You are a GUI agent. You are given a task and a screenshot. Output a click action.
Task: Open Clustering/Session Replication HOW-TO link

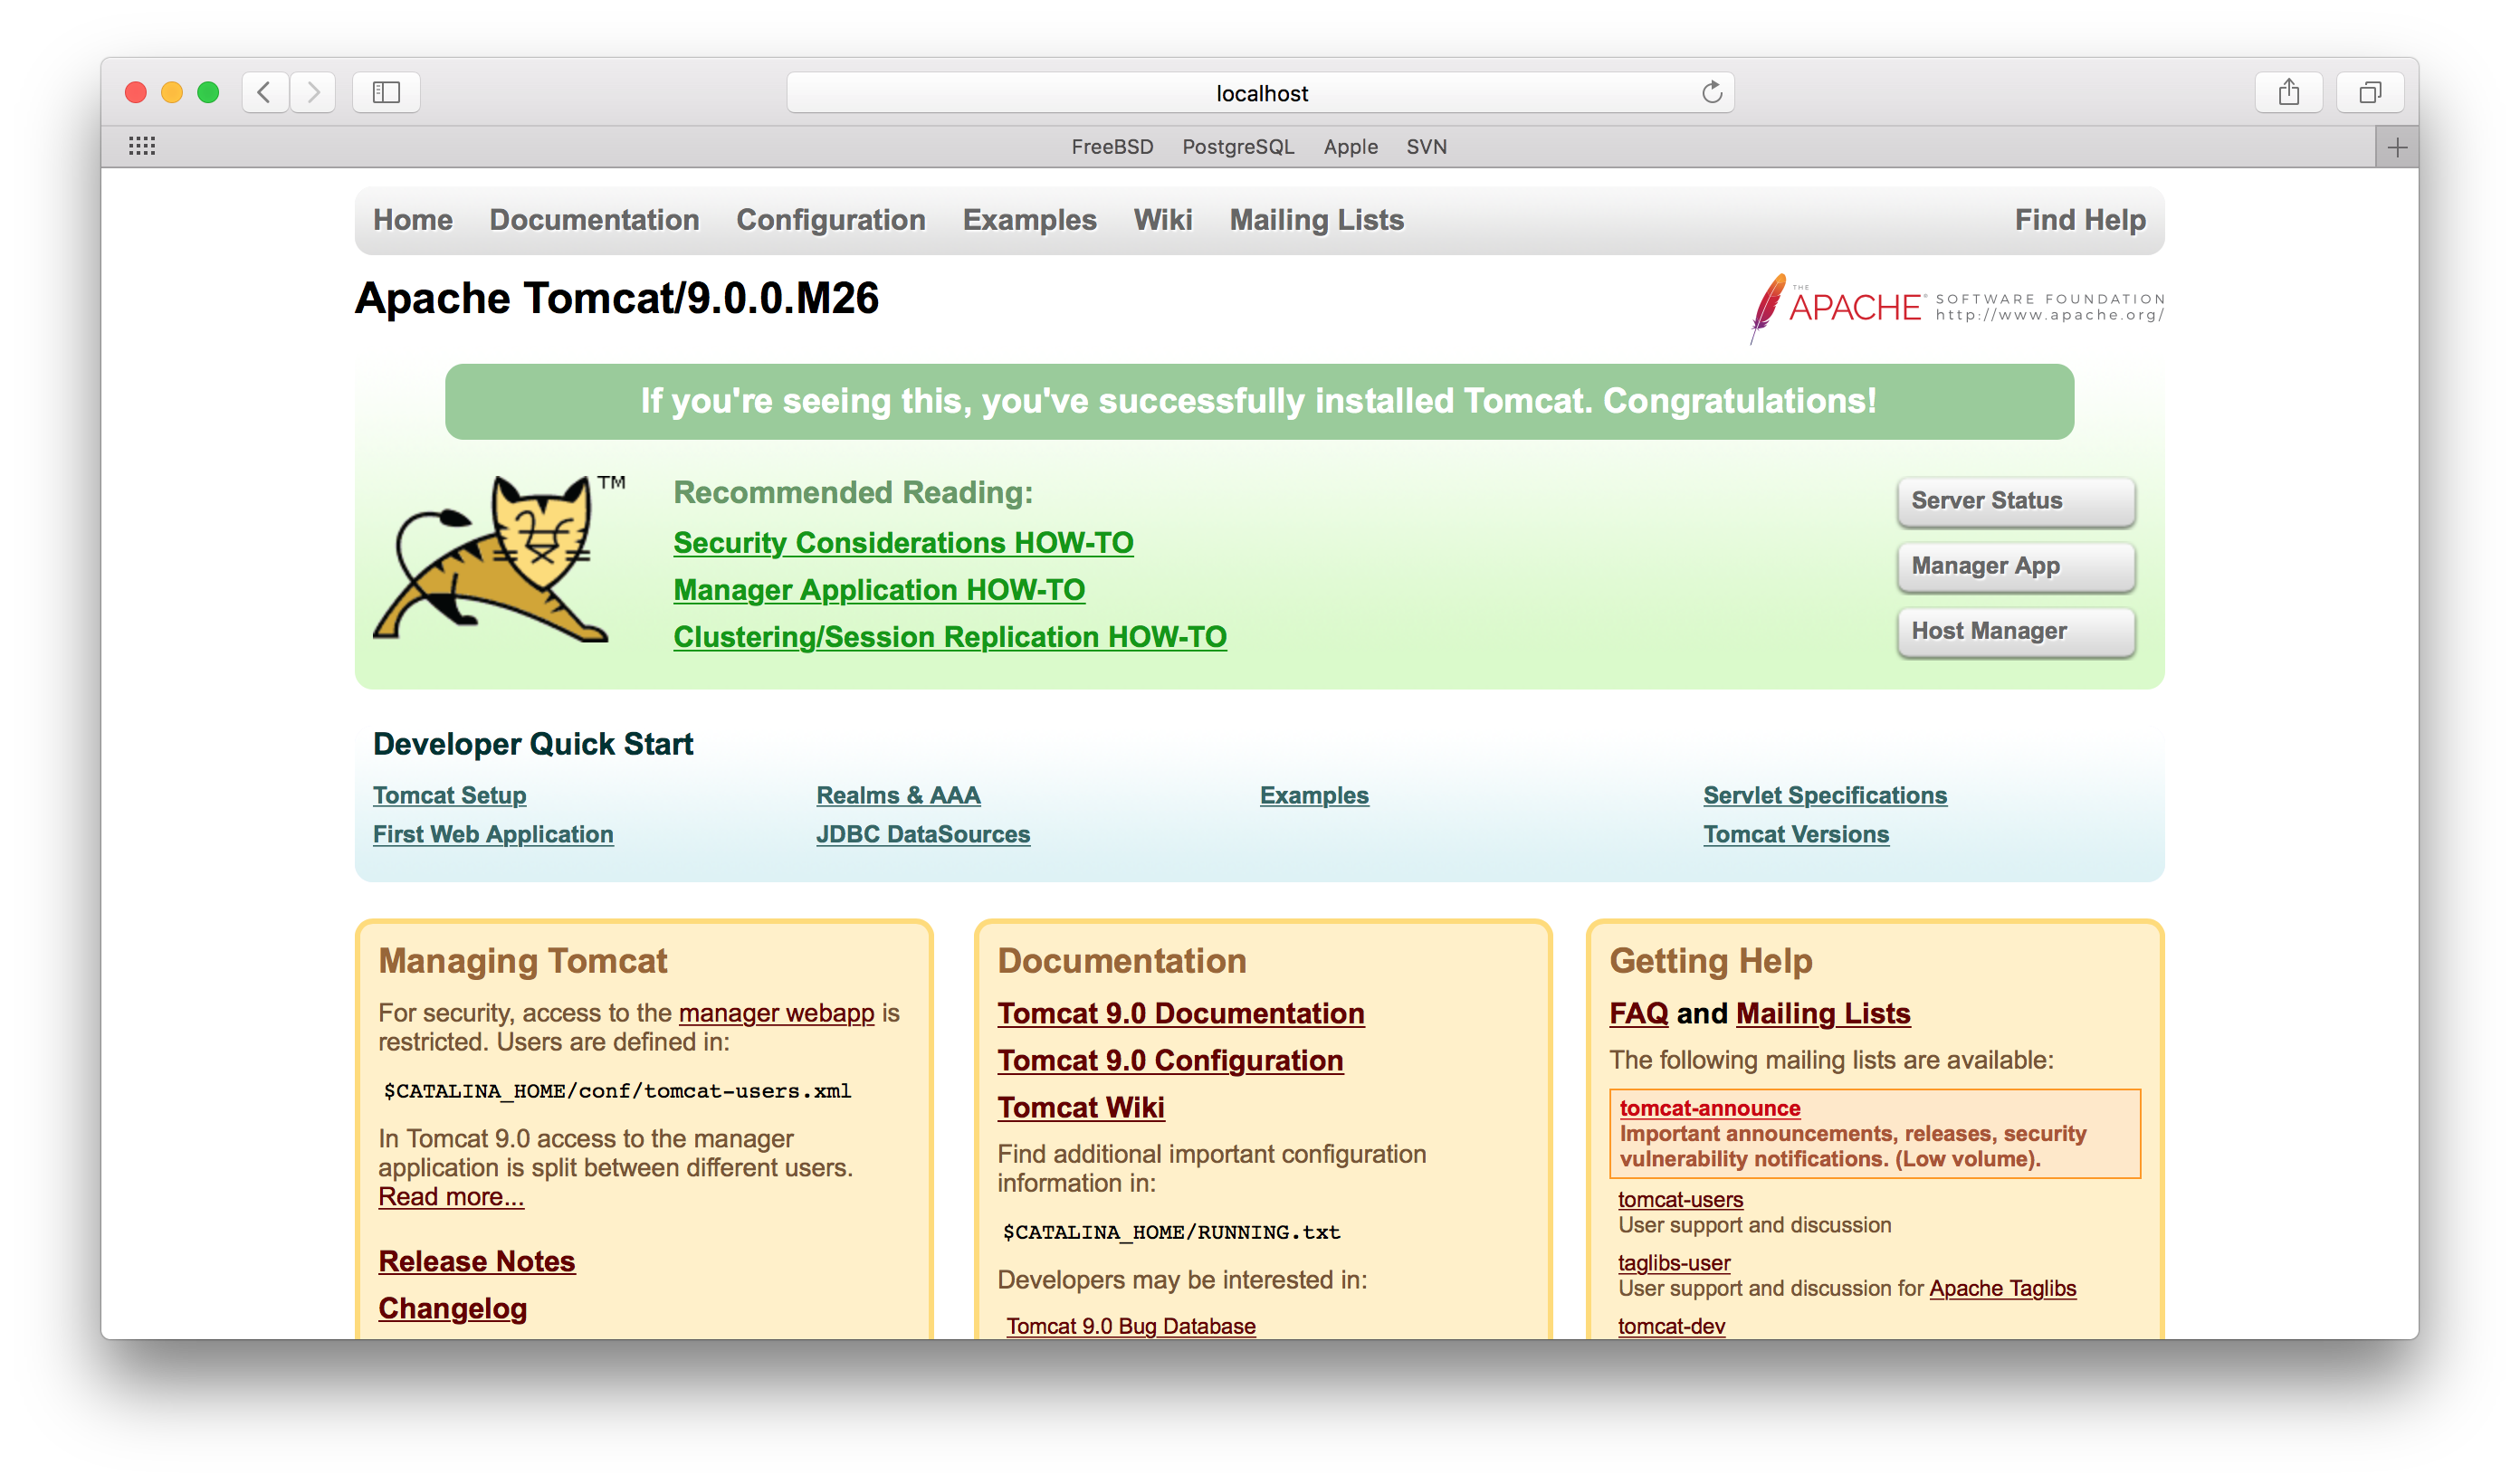pos(950,637)
